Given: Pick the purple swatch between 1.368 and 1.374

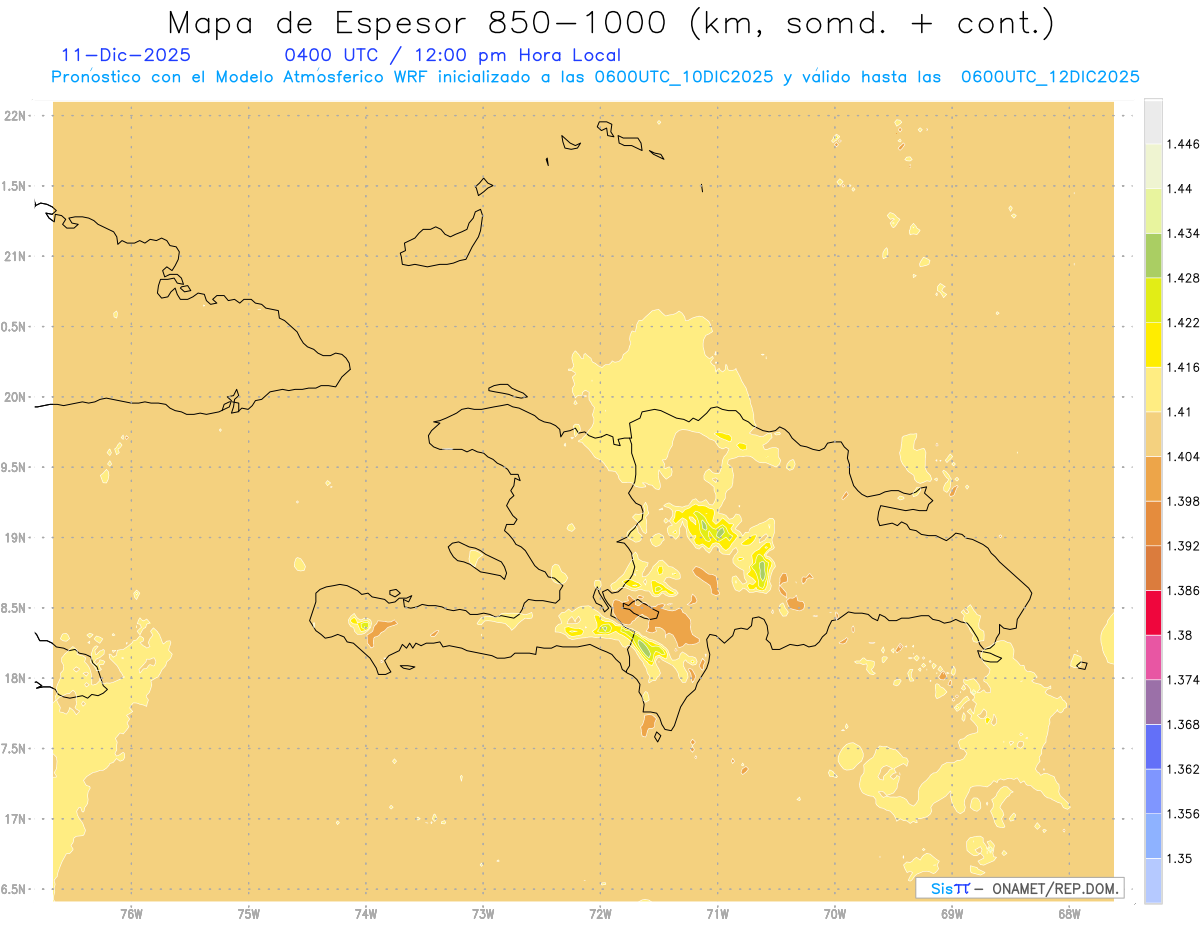Looking at the screenshot, I should [x=1153, y=702].
